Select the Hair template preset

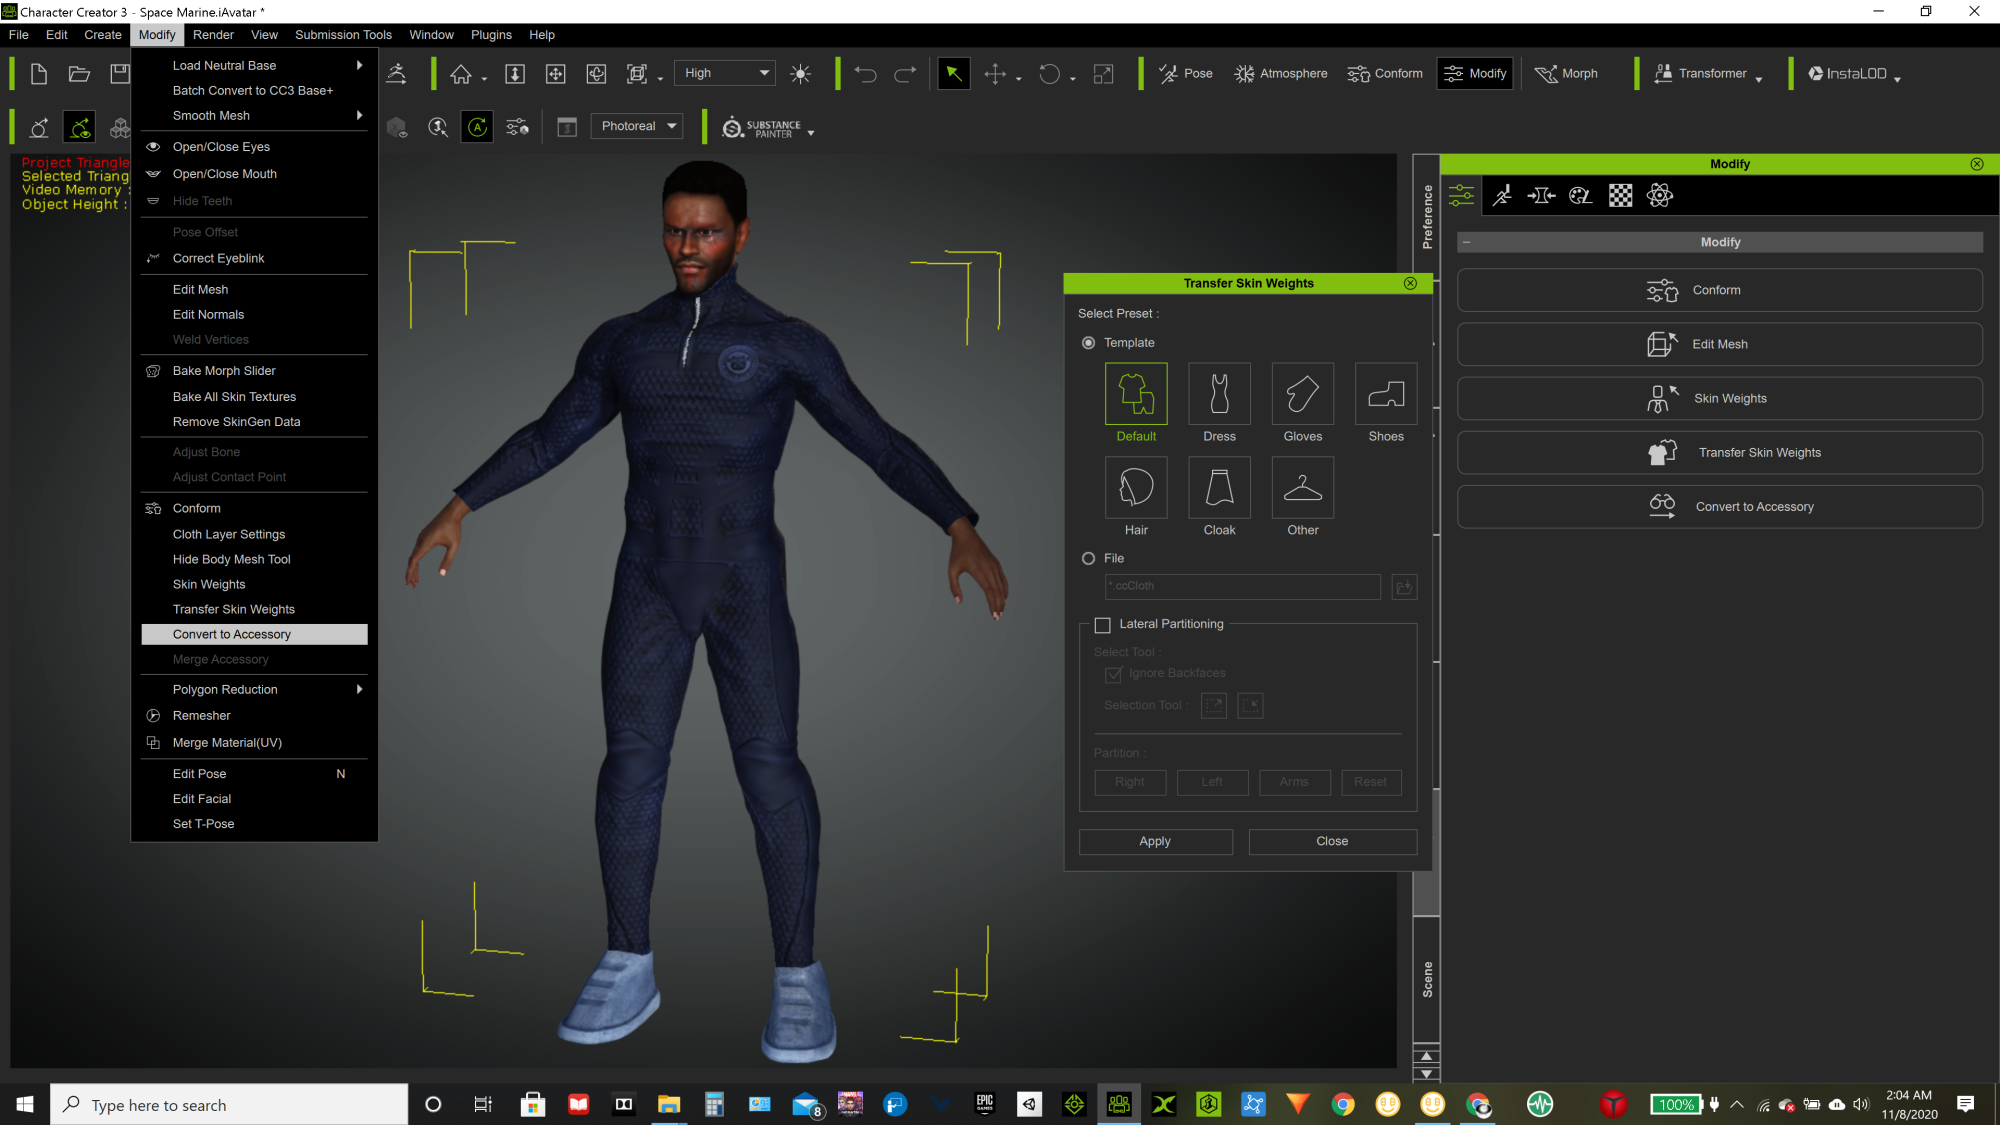click(x=1136, y=488)
